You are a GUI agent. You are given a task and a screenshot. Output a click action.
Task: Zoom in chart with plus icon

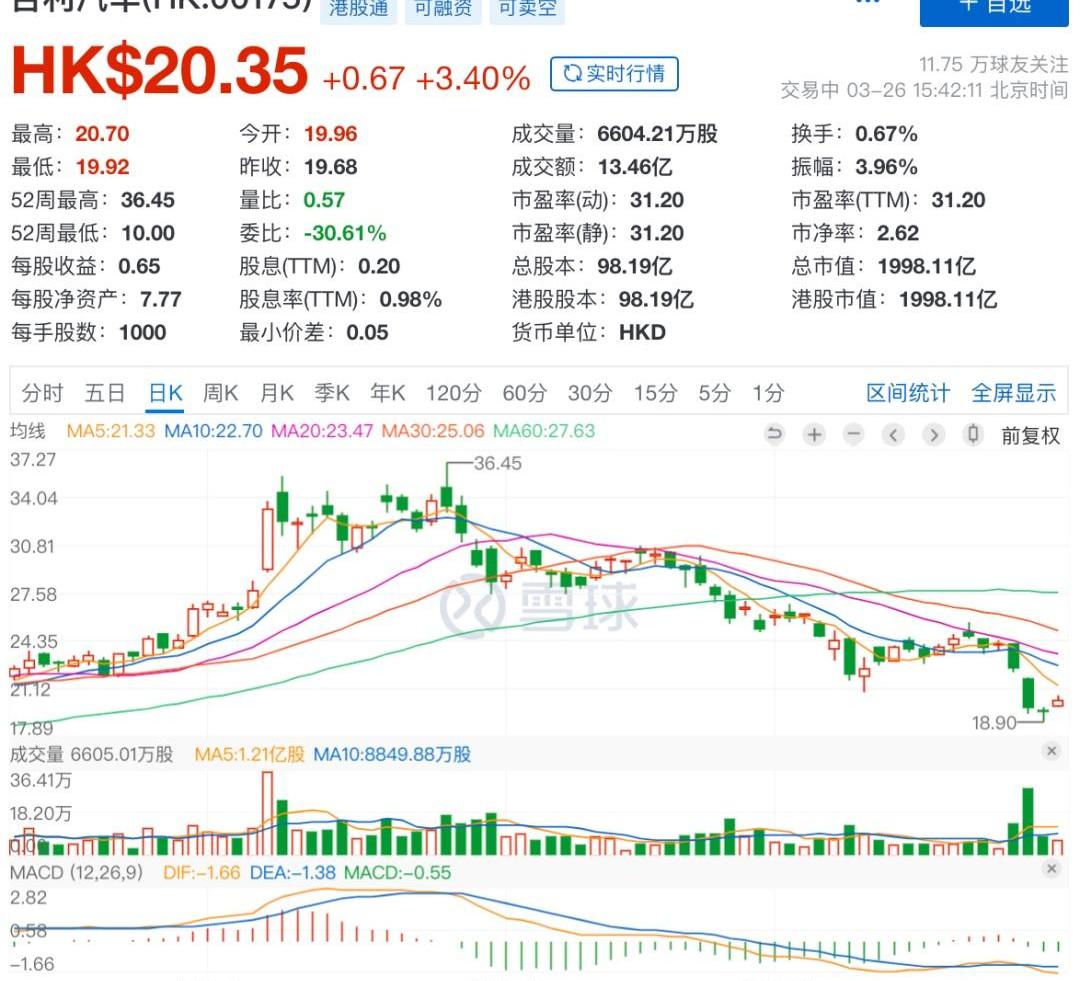(x=814, y=435)
